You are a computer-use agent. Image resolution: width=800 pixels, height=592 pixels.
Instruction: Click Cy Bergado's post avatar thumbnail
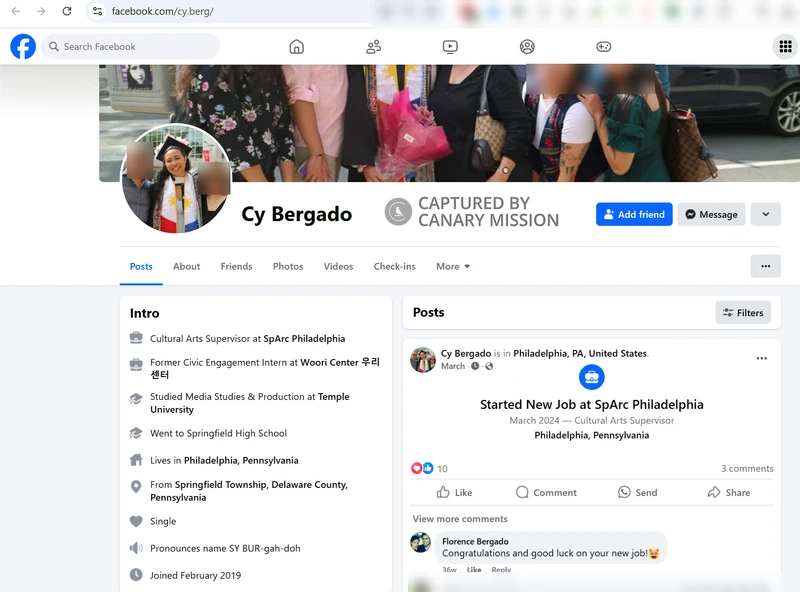coord(423,360)
